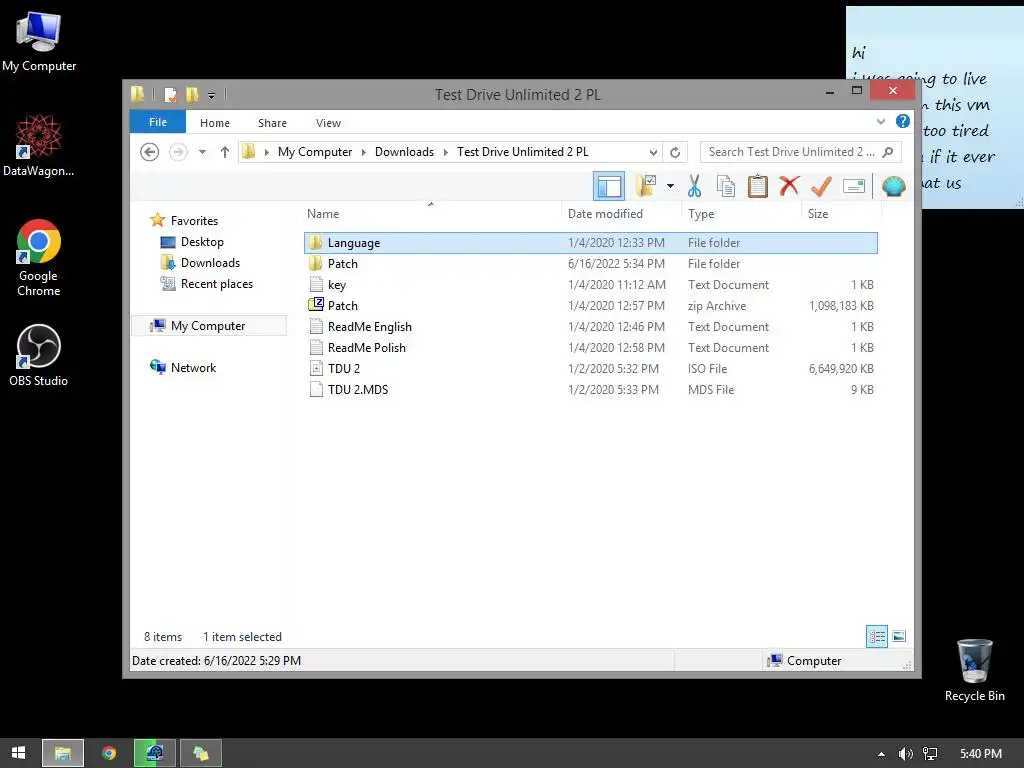Select Recent places in navigation pane
This screenshot has height=768, width=1024.
[x=216, y=283]
